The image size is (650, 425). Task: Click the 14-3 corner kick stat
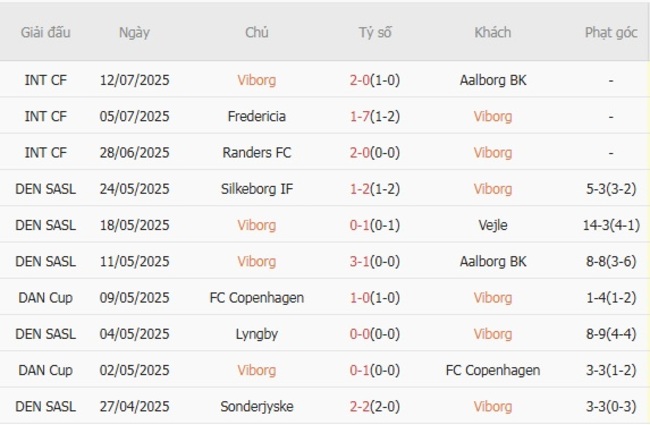click(596, 225)
